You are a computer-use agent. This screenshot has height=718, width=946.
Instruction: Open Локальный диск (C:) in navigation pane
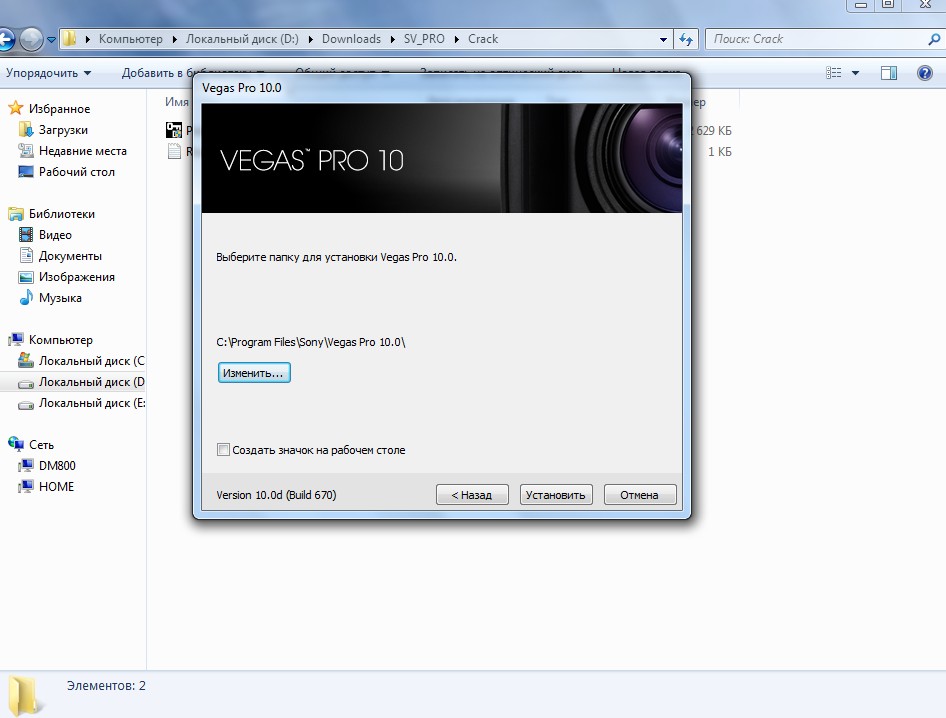point(92,361)
